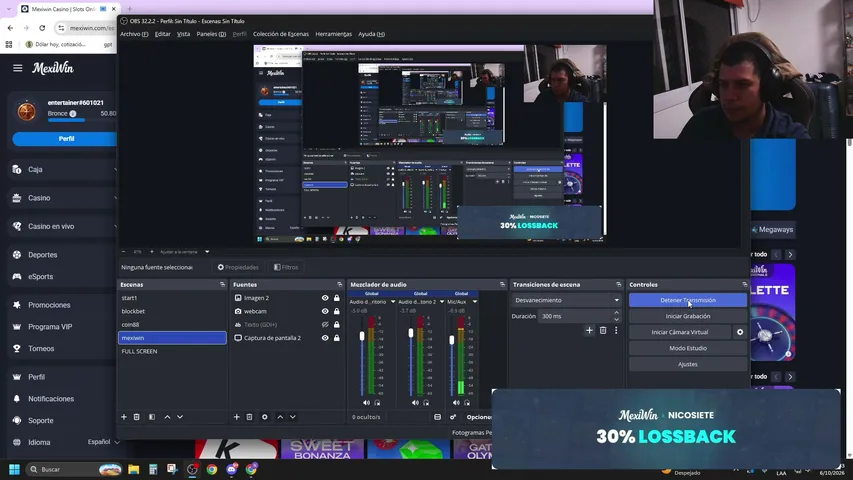Unlock the webcam source

337,311
